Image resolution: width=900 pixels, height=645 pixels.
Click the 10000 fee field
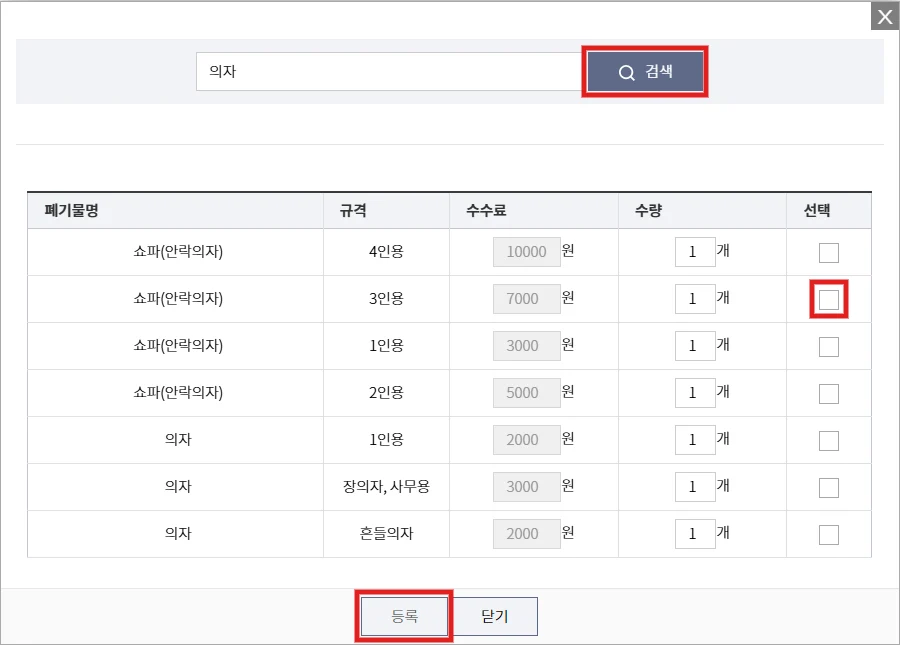pos(526,252)
